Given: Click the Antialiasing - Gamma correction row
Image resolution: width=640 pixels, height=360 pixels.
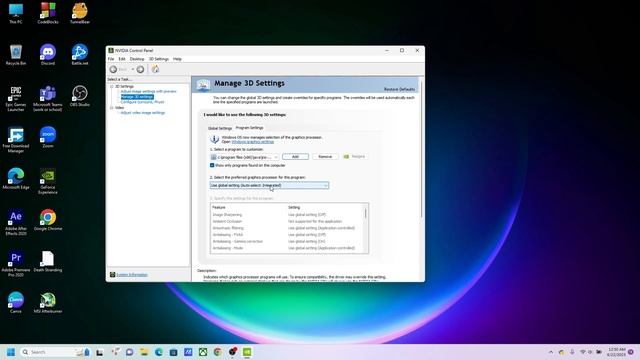Looking at the screenshot, I should click(287, 241).
